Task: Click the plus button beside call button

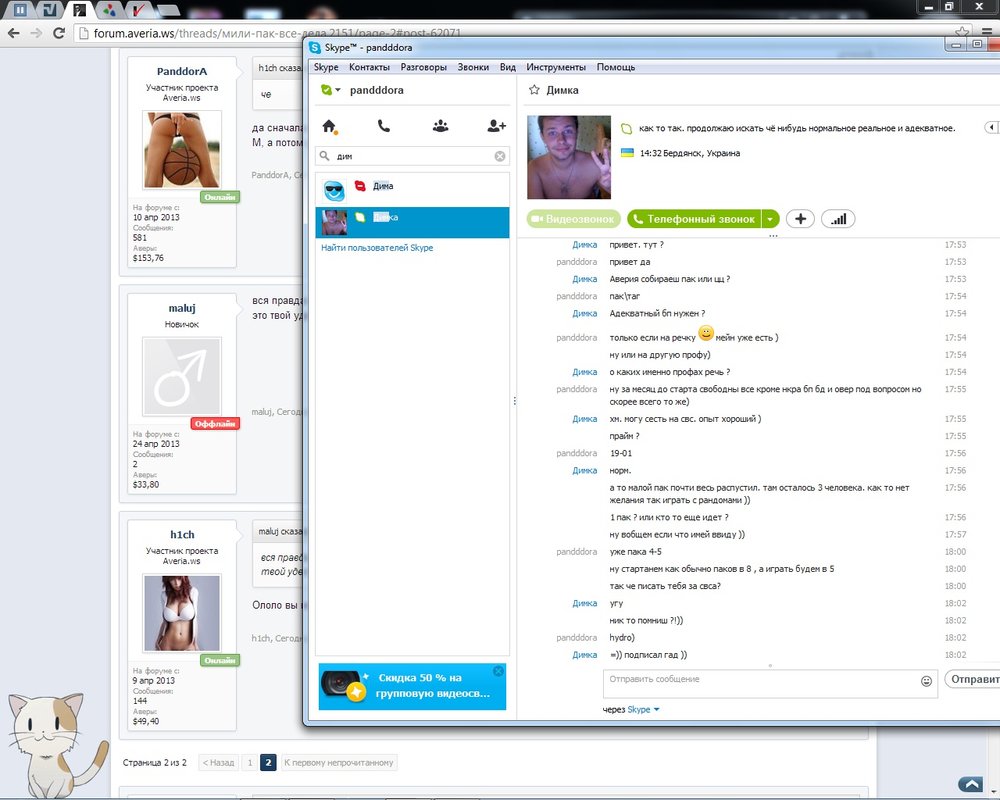Action: 799,219
